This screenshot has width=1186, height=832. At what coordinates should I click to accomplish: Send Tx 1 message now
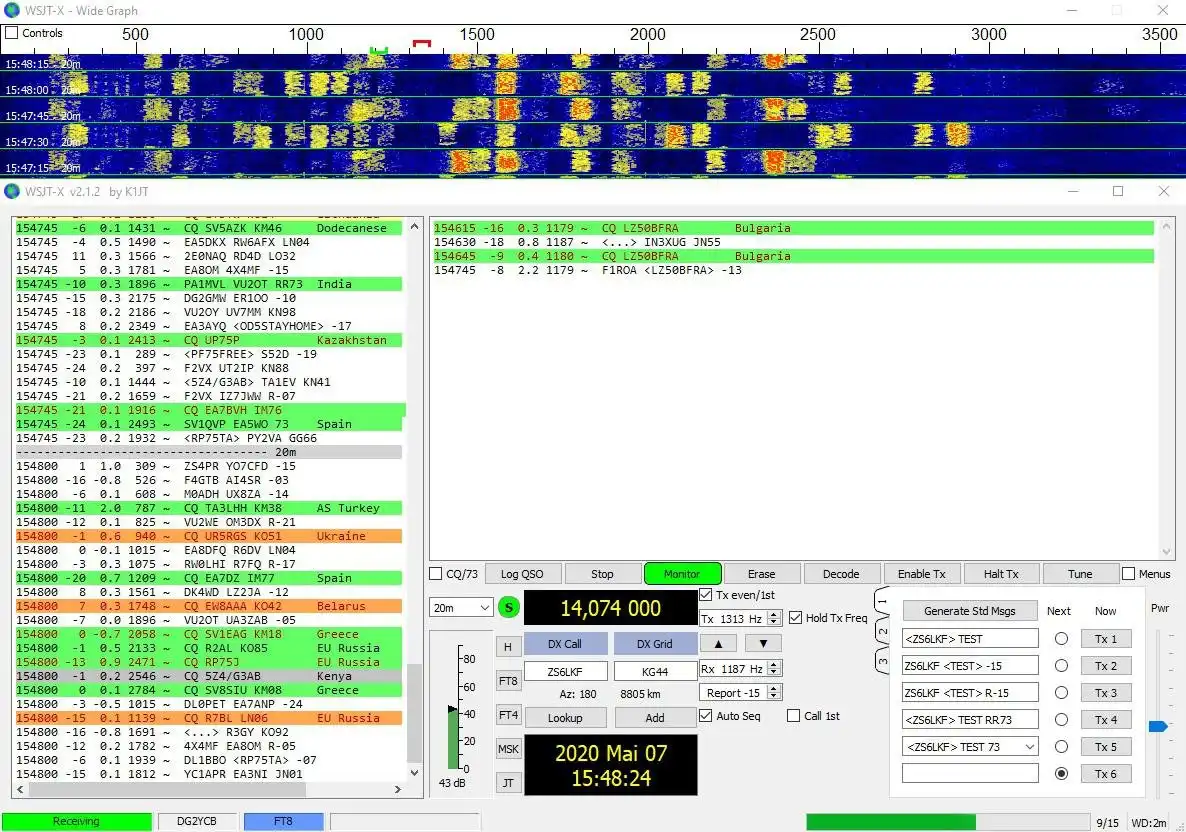(x=1106, y=639)
